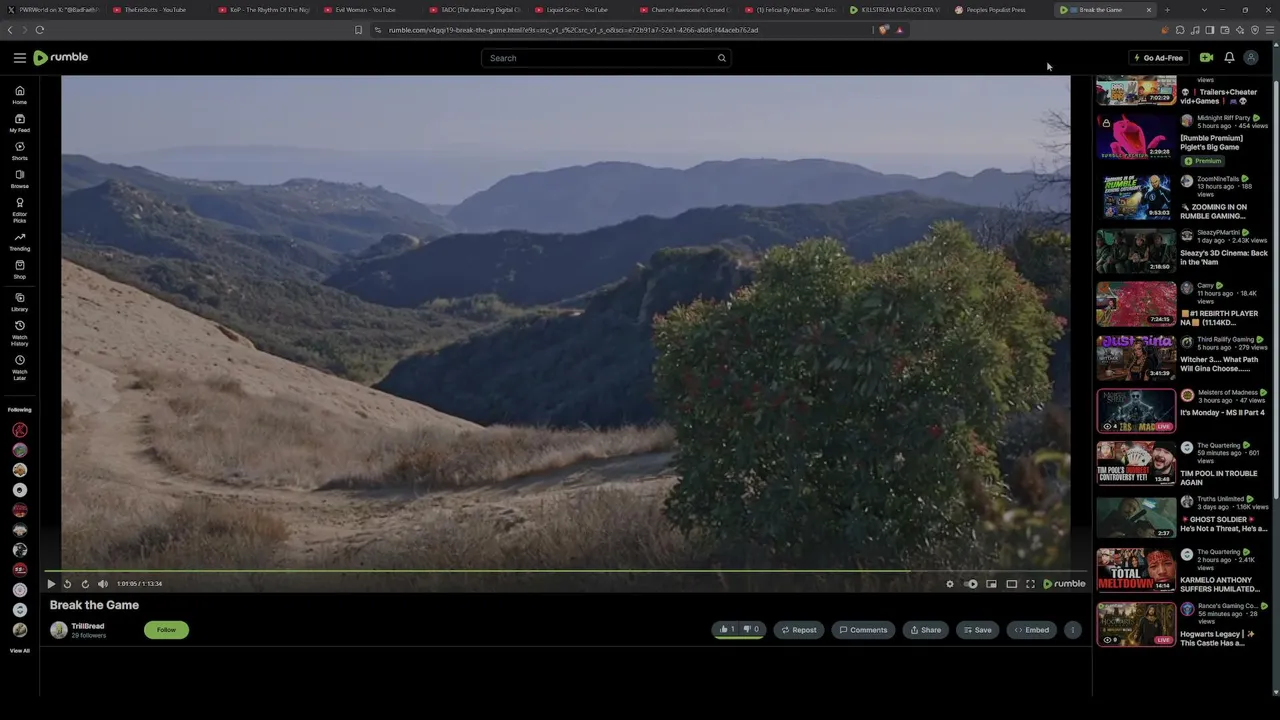1280x720 pixels.
Task: Switch to the Liquid Sonic YouTube tab
Action: pyautogui.click(x=577, y=10)
